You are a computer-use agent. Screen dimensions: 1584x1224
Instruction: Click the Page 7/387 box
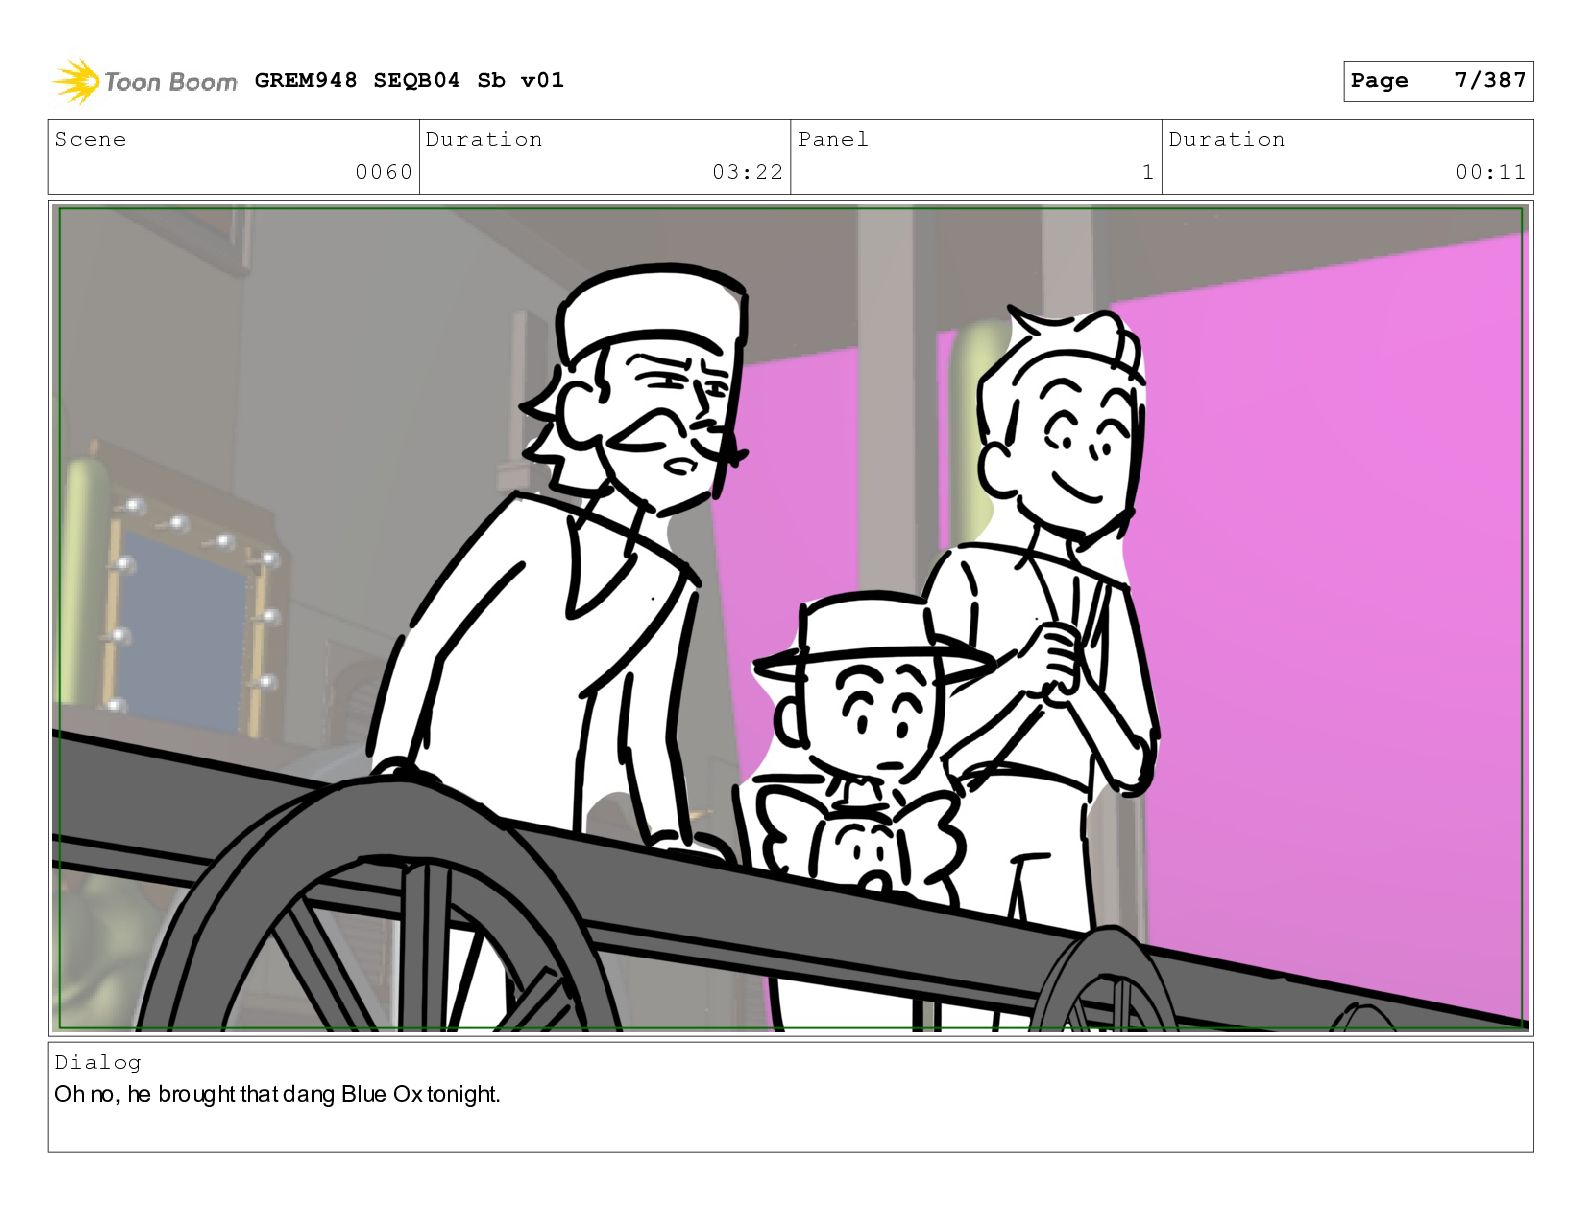click(1437, 81)
